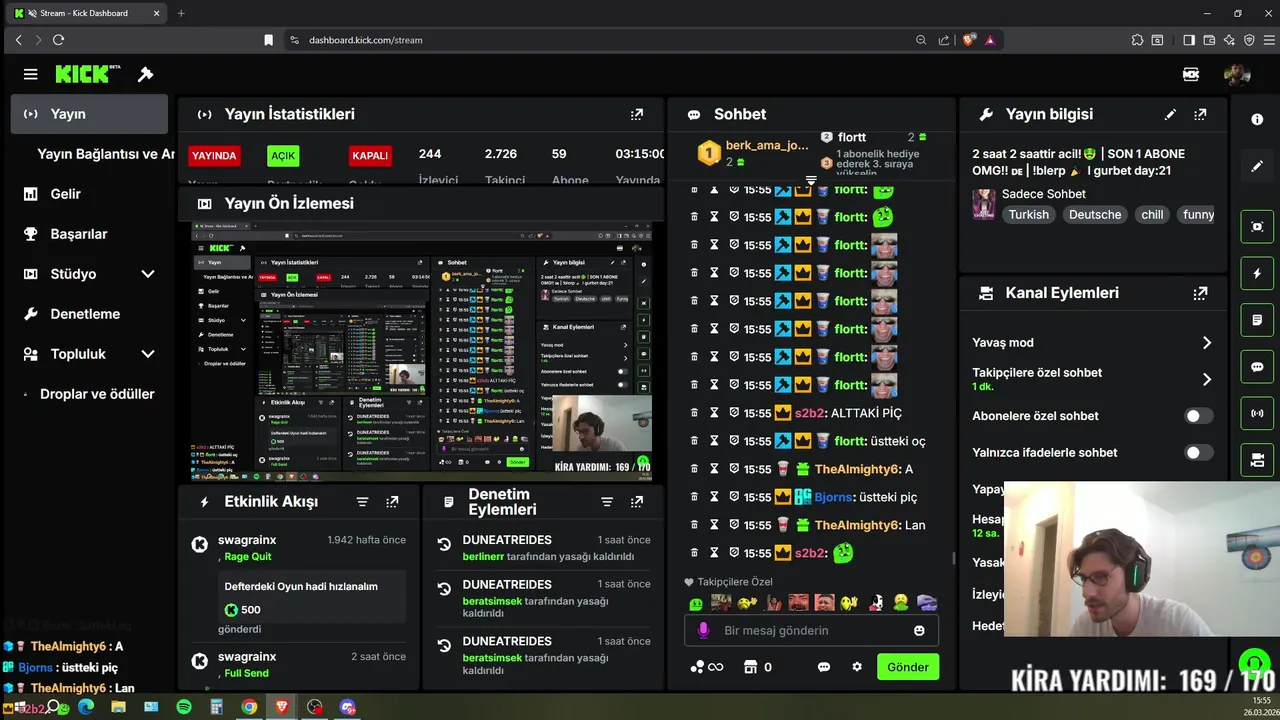This screenshot has width=1280, height=720.
Task: Toggle Yalnızca ifadelerle sohbet switch
Action: [x=1199, y=453]
